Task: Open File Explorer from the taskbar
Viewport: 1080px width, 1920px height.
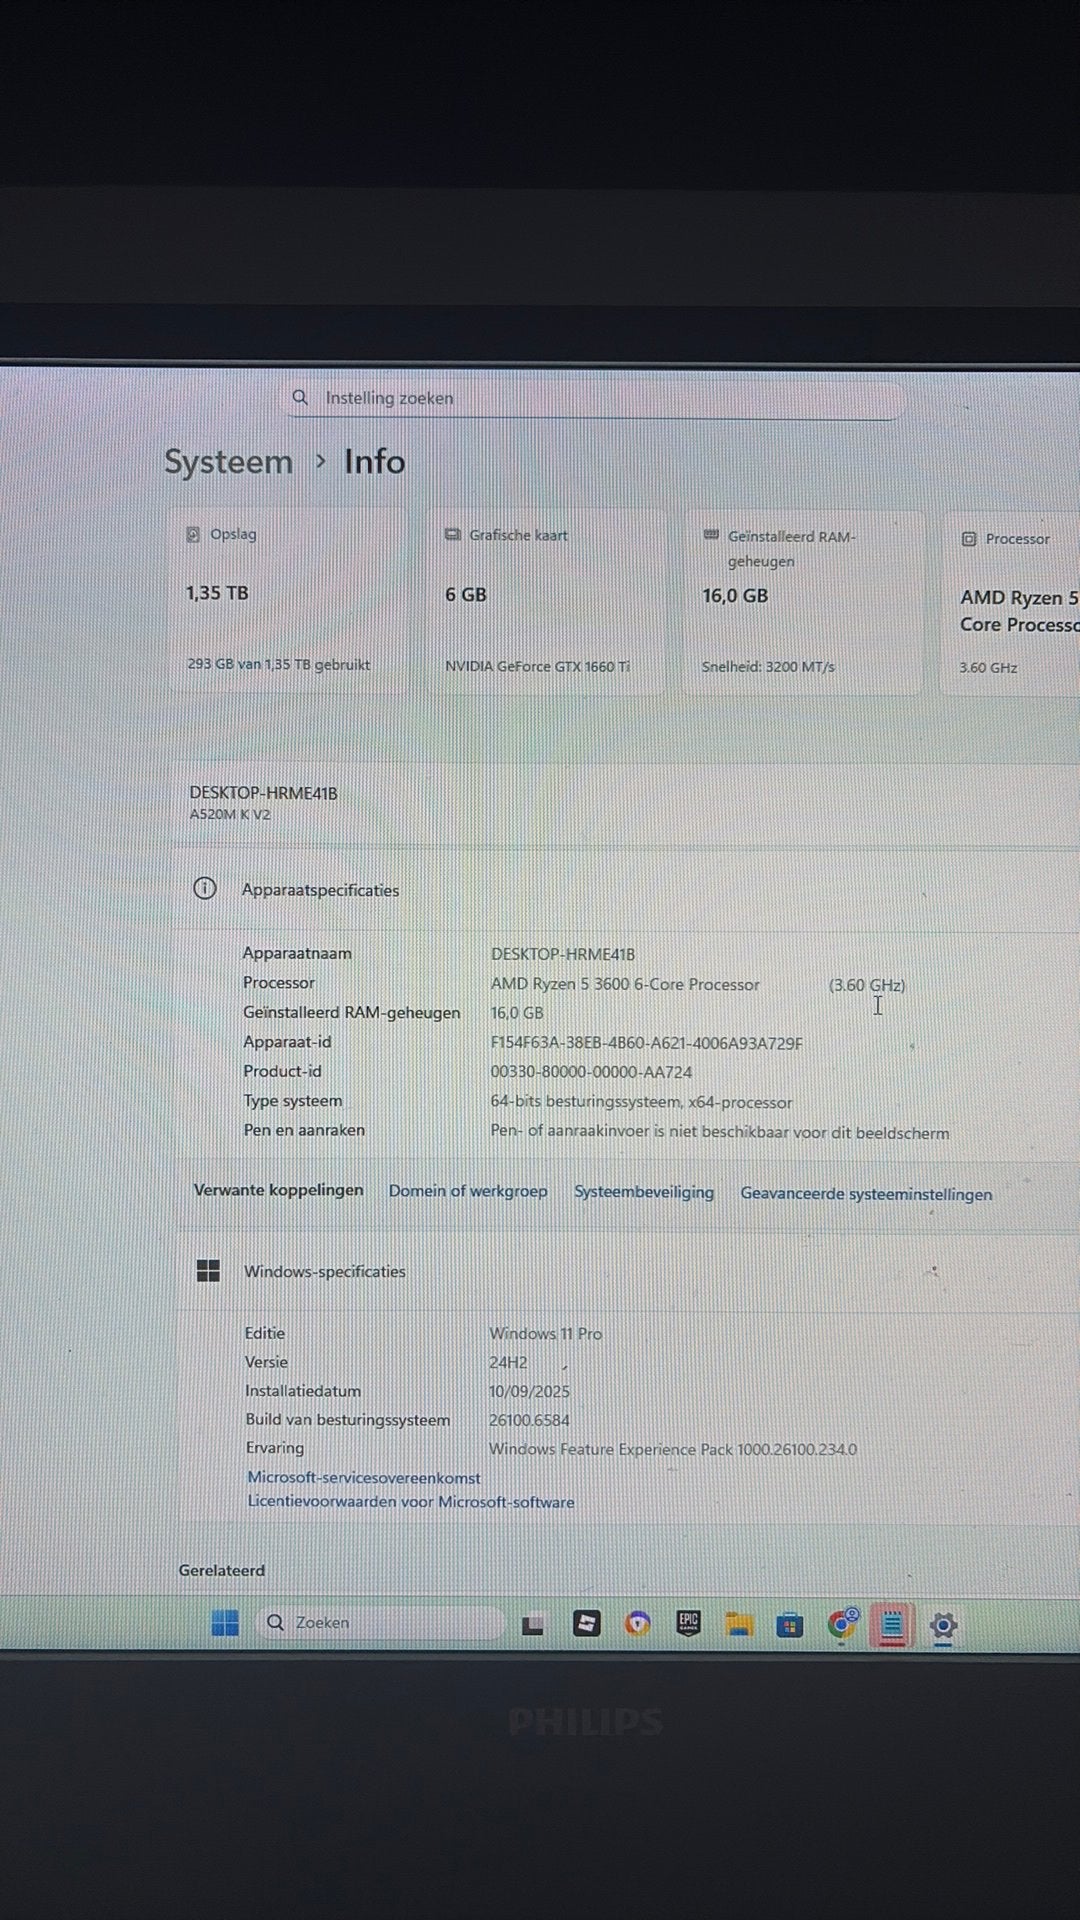Action: tap(739, 1625)
